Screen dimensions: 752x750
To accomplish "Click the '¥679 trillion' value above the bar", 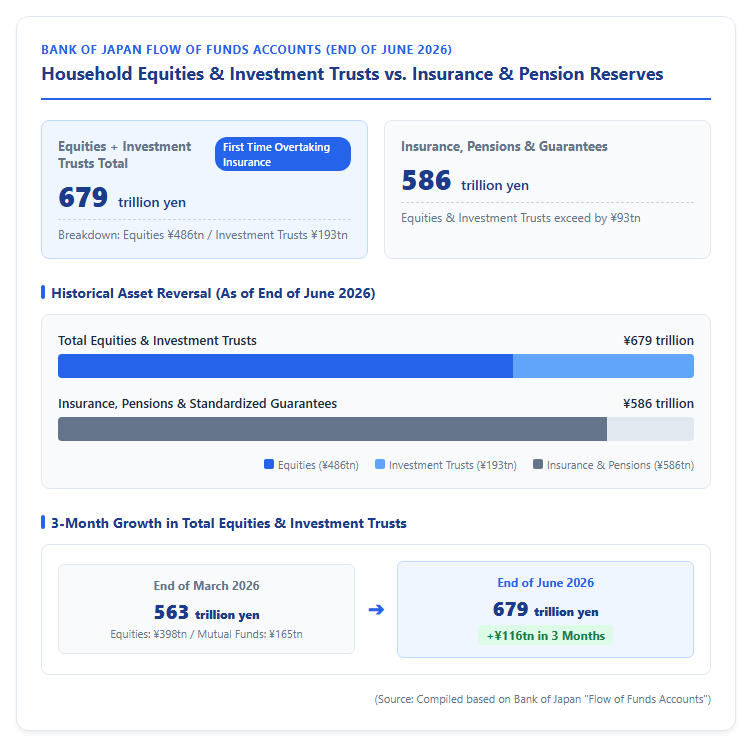I will (x=658, y=340).
